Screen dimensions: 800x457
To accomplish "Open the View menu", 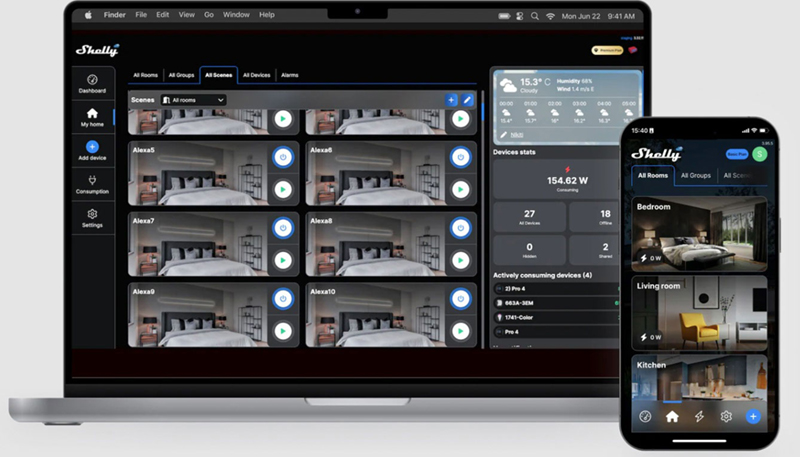I will (187, 15).
